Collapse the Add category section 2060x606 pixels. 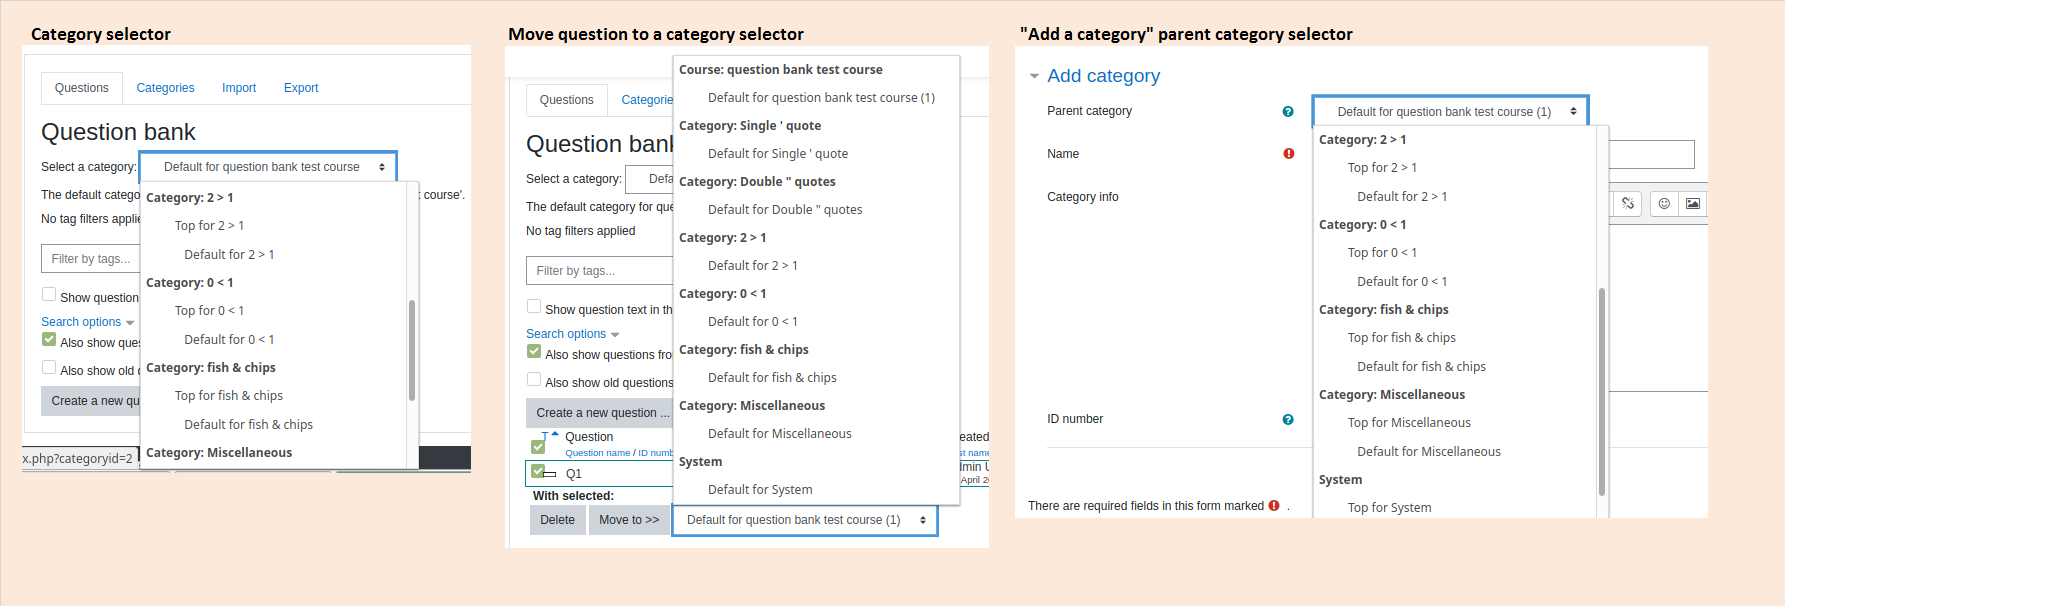(x=1034, y=76)
